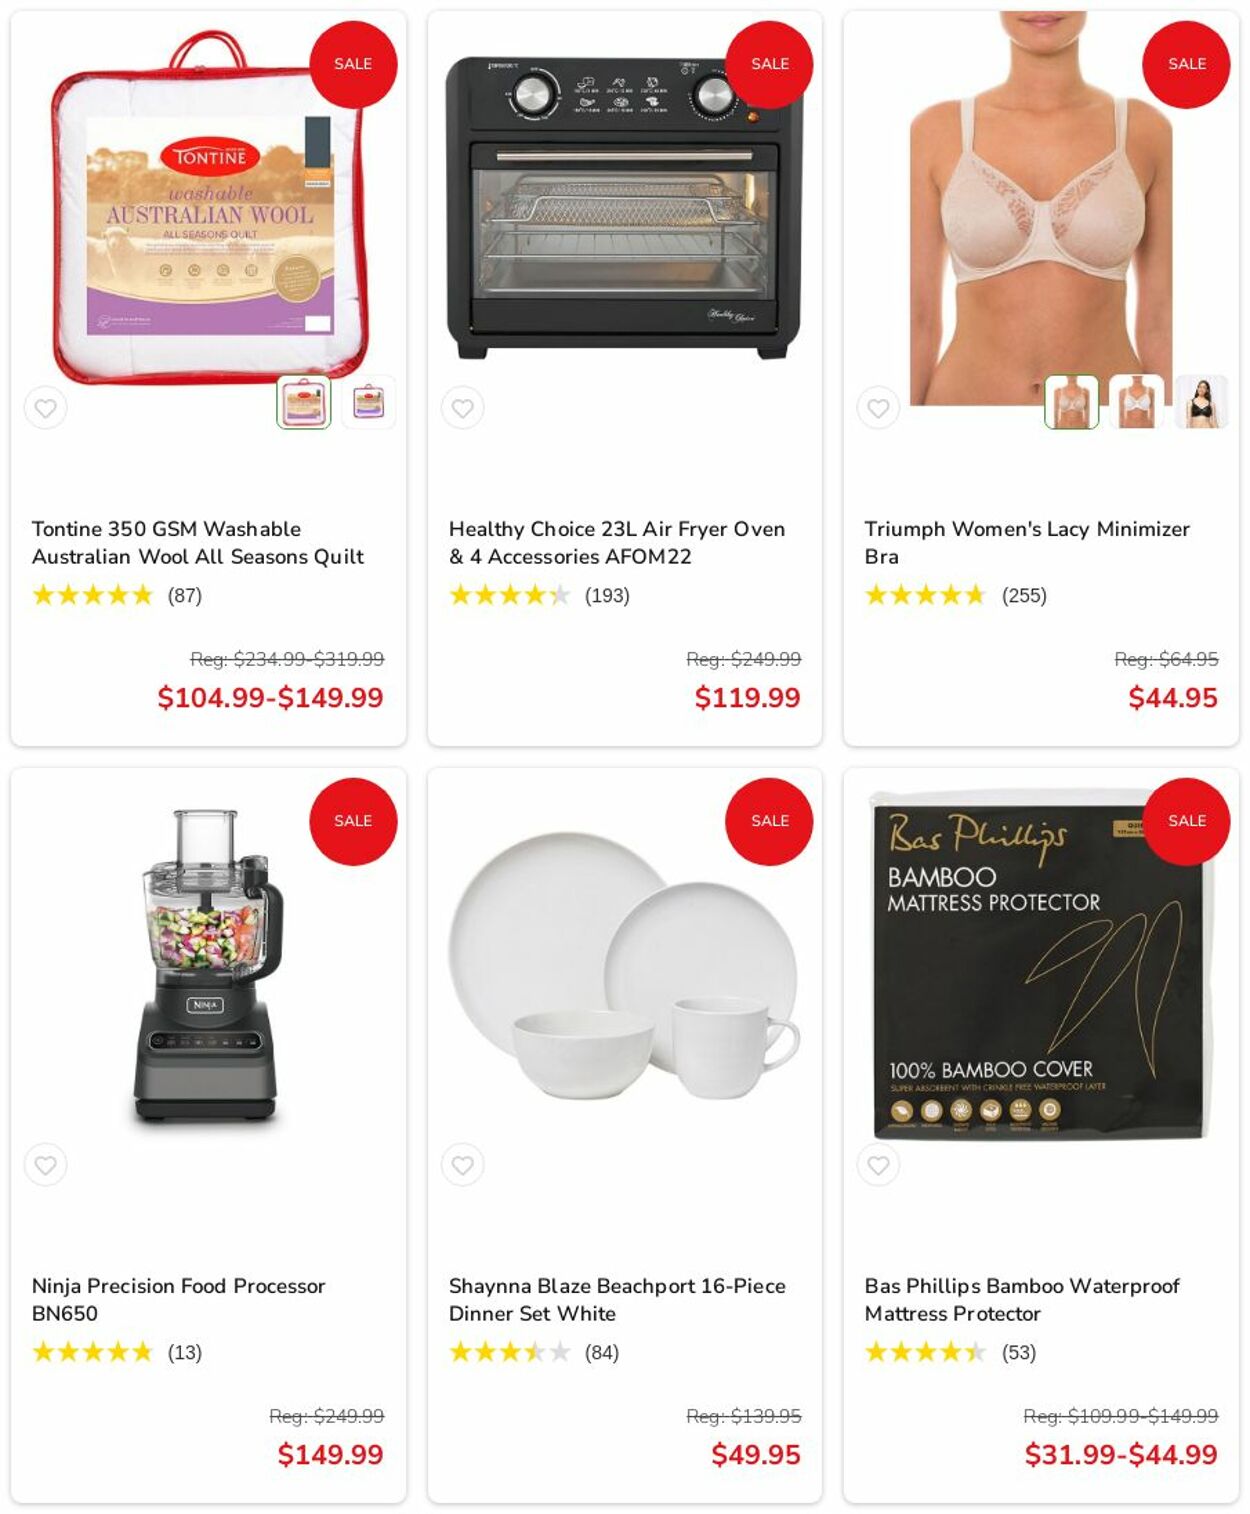Screen dimensions: 1250x1514
Task: Click heart icon on Triumph Minimizer Bra
Action: [878, 408]
